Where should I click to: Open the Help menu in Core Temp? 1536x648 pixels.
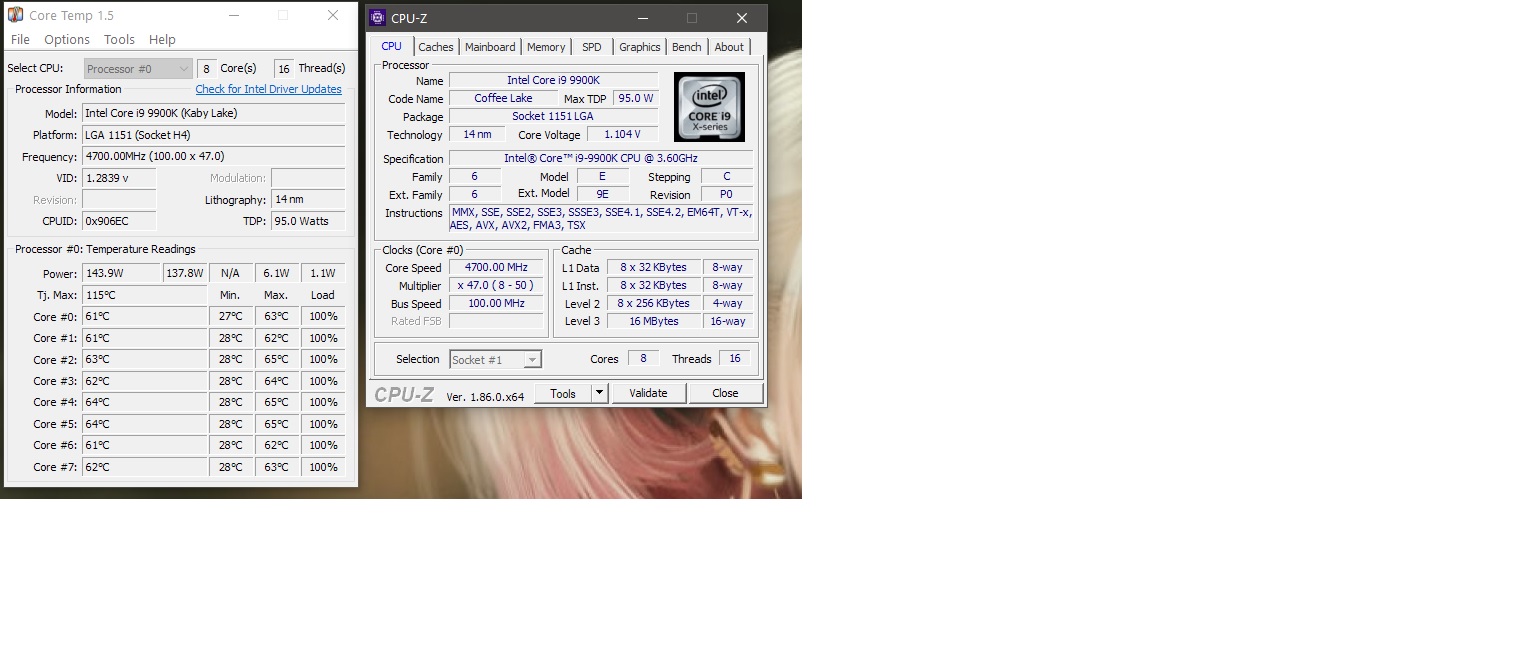point(162,40)
